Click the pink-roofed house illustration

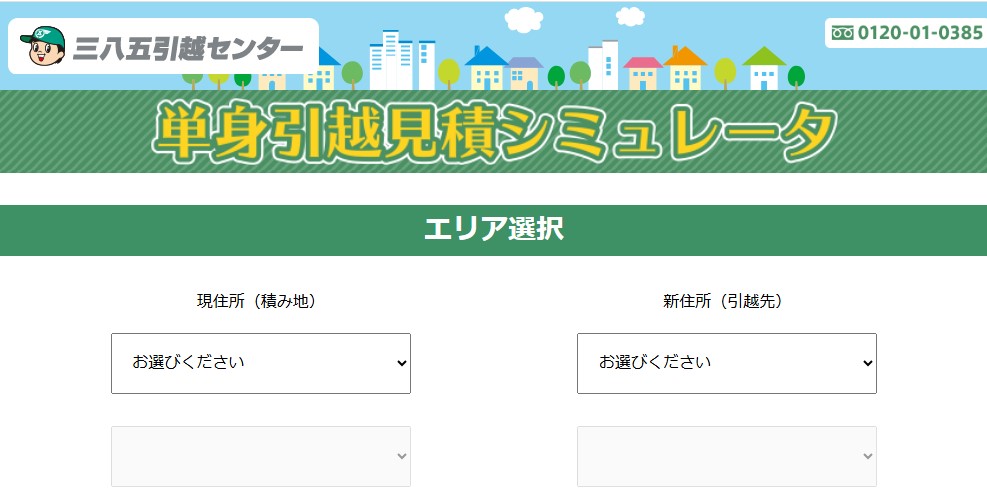coord(643,73)
